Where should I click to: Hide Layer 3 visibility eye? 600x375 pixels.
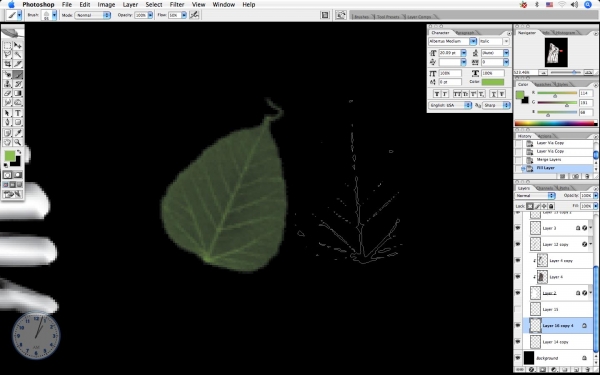518,228
